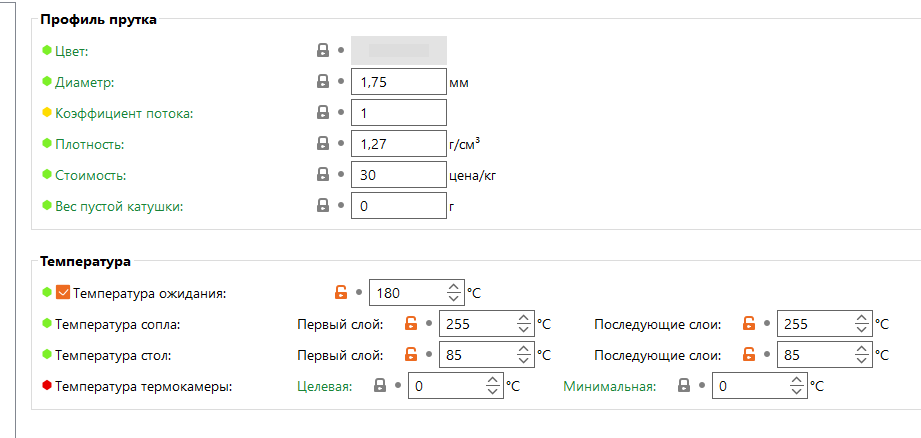
Task: Click the lock icon next to Цвет
Action: pyautogui.click(x=323, y=50)
